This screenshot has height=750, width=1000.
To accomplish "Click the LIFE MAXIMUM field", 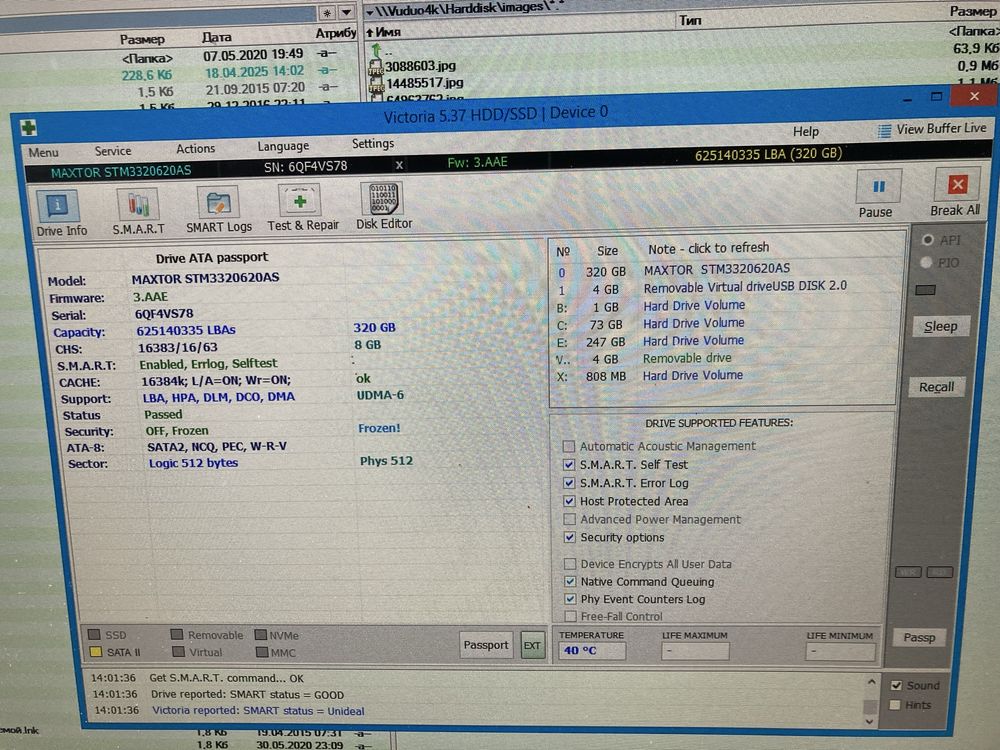I will click(696, 651).
